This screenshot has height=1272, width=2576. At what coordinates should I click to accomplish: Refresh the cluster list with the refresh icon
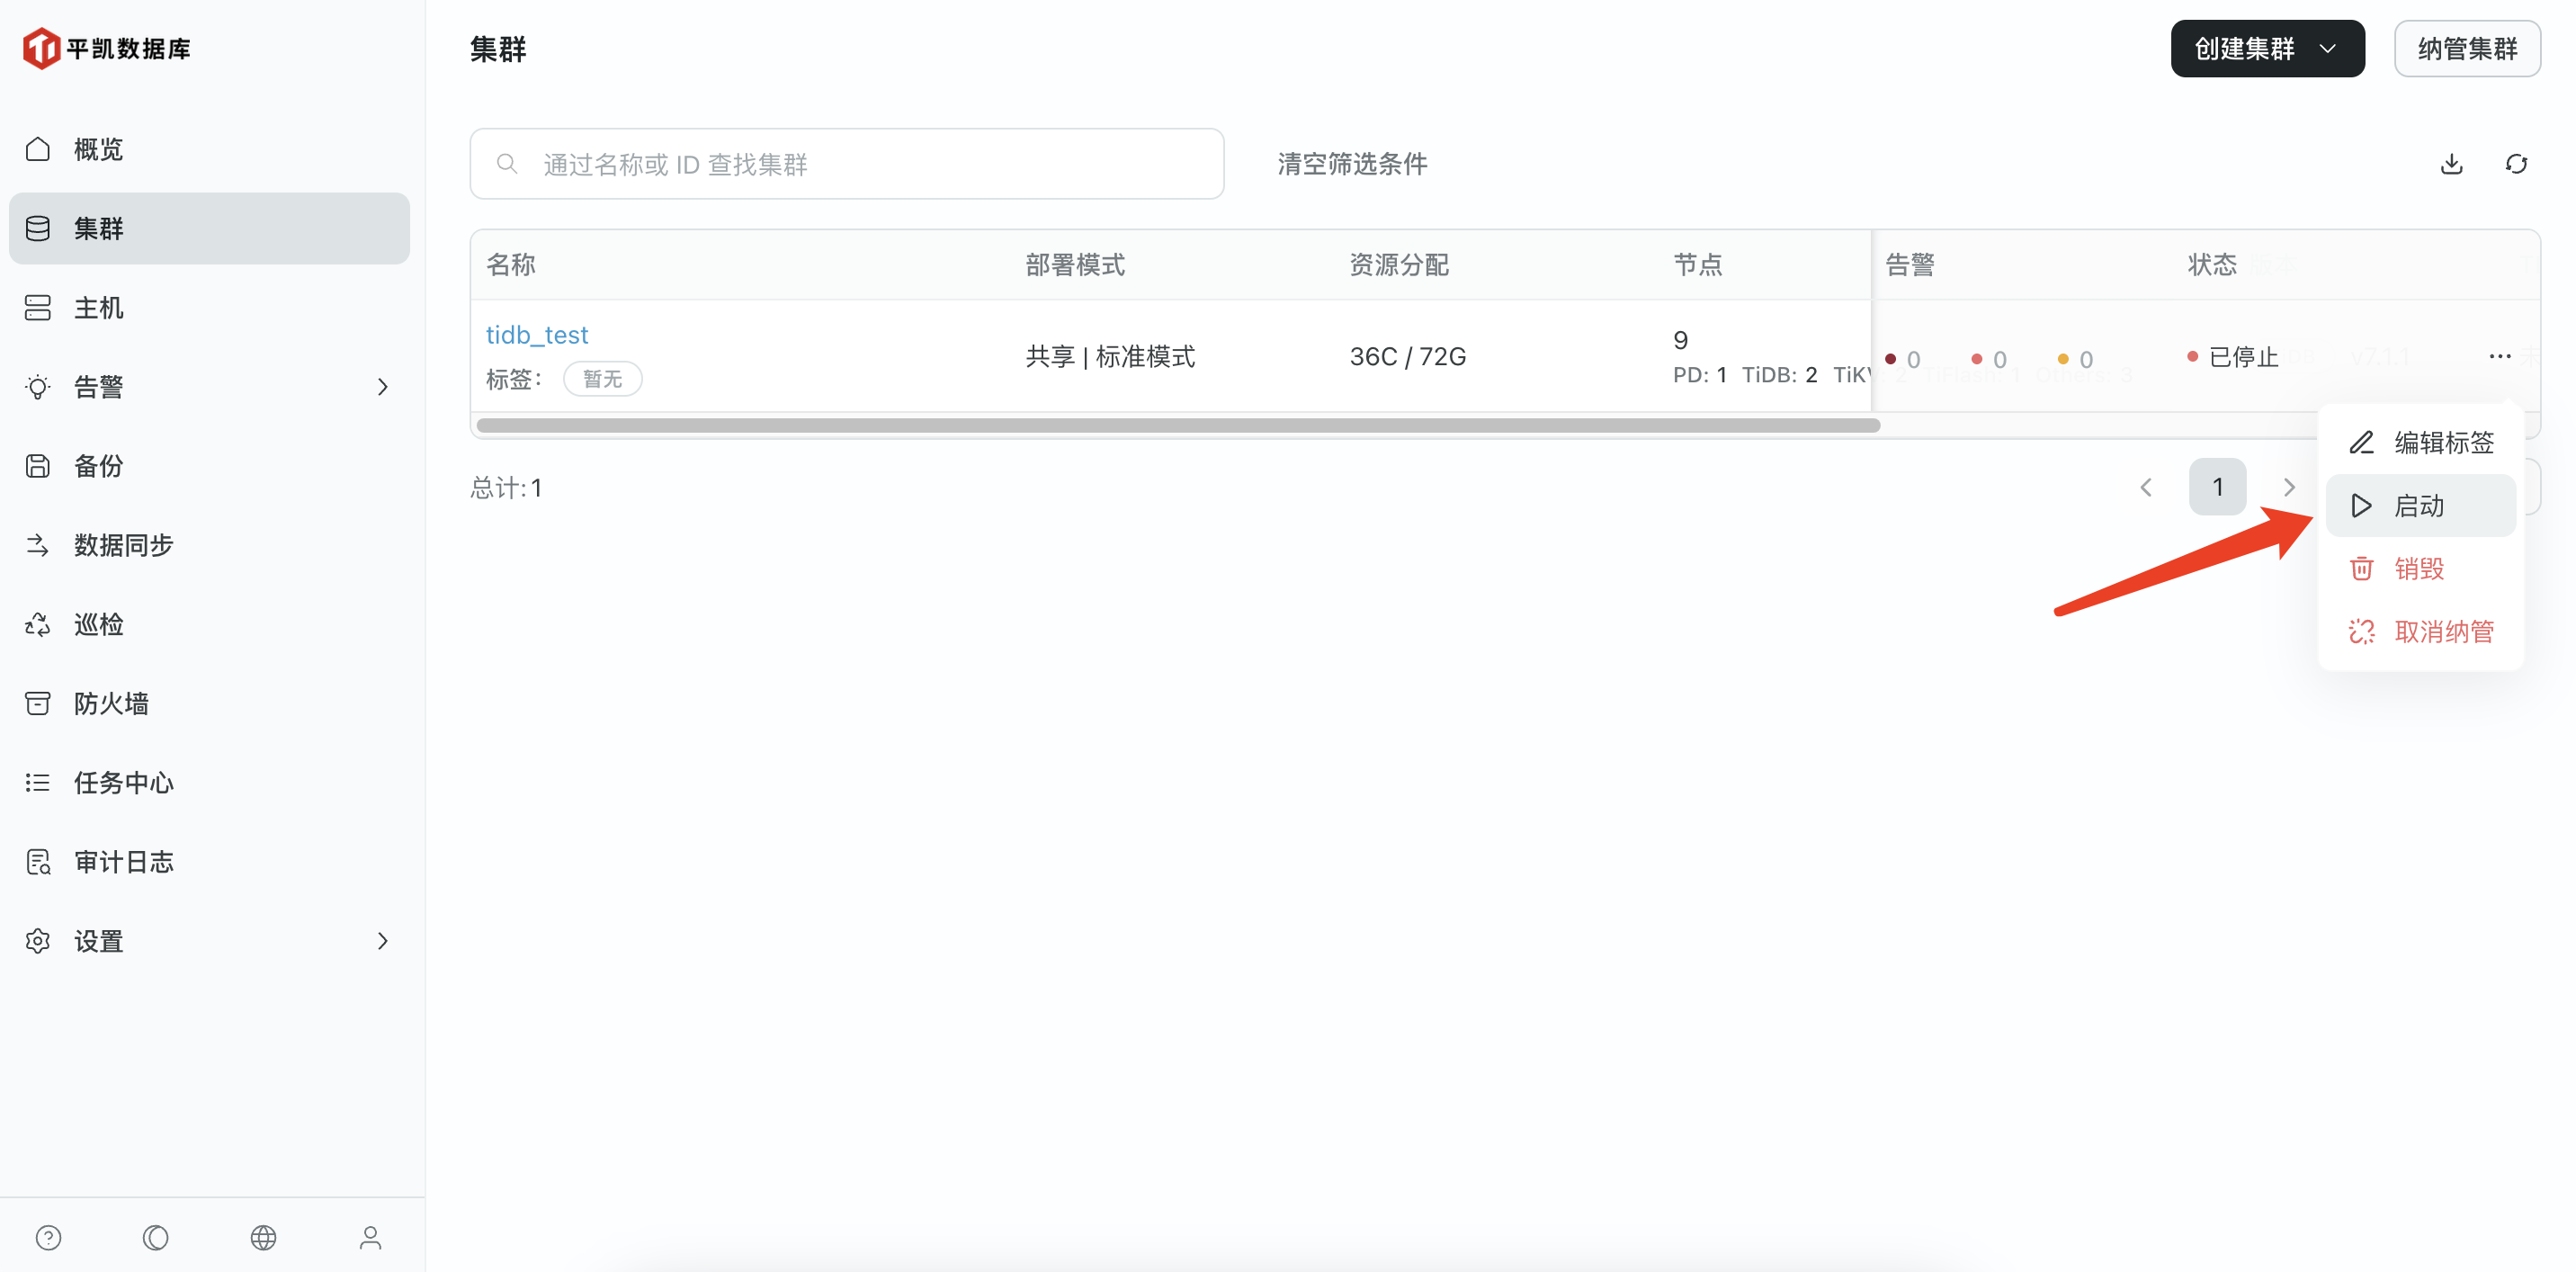pos(2518,164)
